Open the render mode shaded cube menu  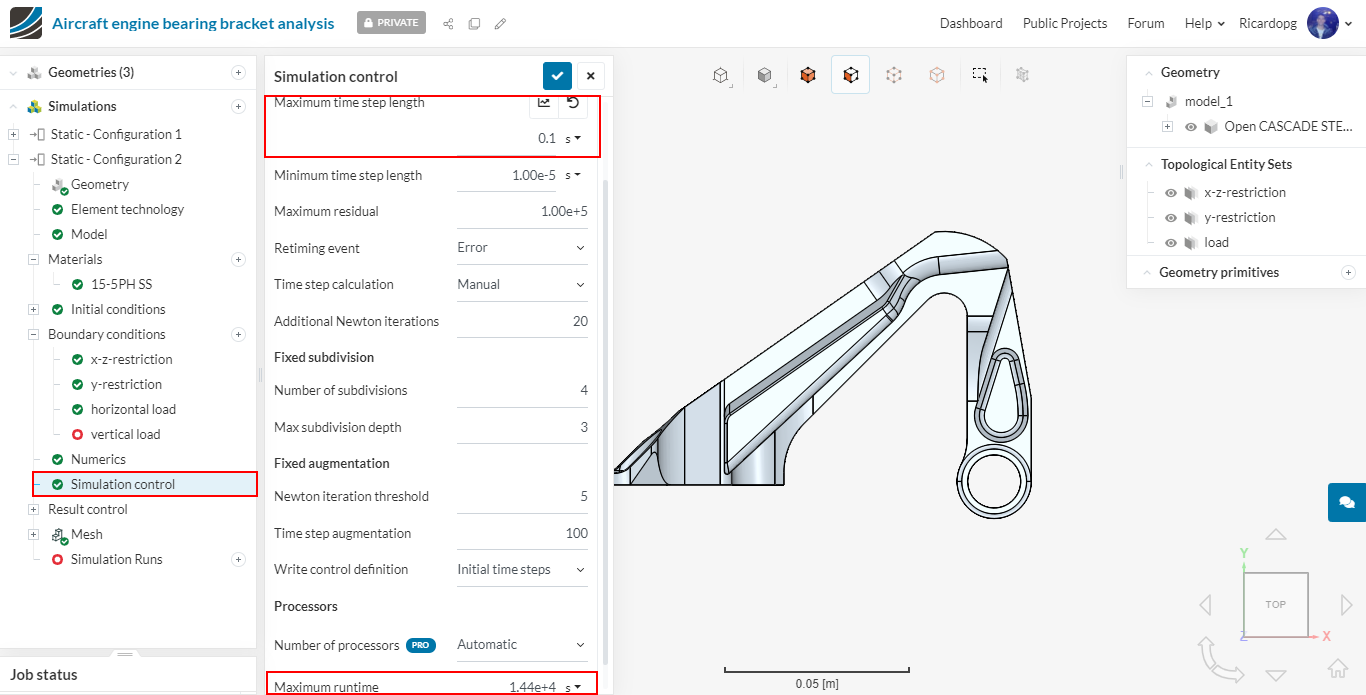(x=765, y=75)
